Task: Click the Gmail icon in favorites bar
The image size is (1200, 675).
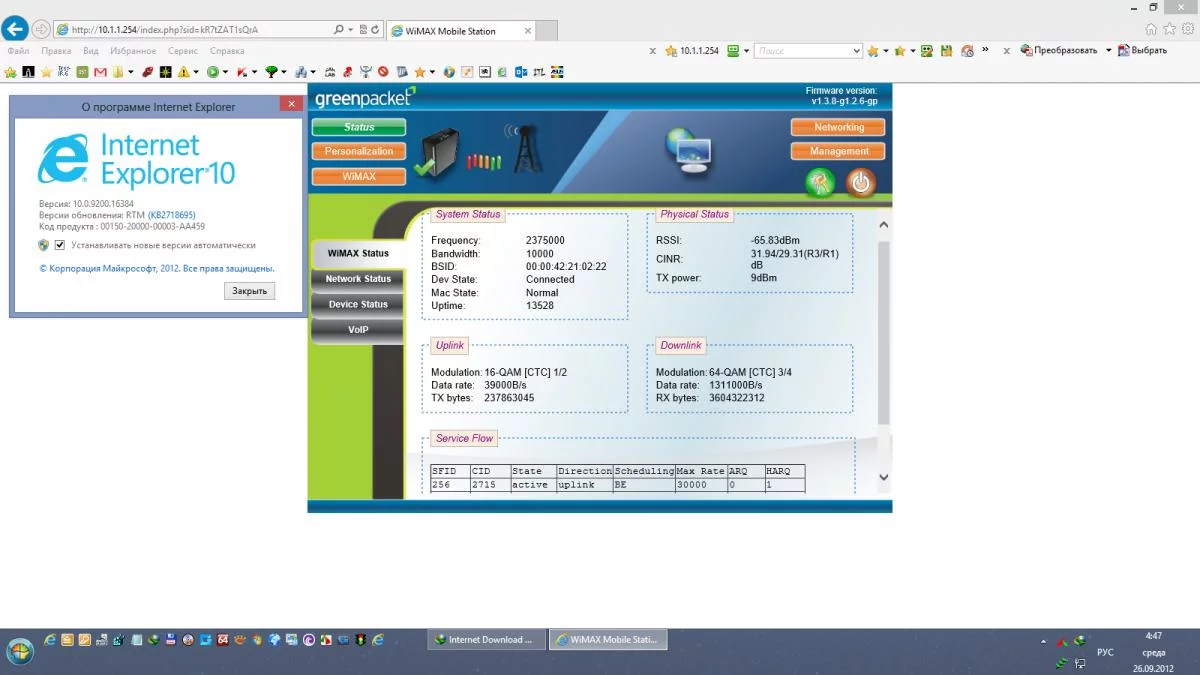Action: click(x=100, y=72)
